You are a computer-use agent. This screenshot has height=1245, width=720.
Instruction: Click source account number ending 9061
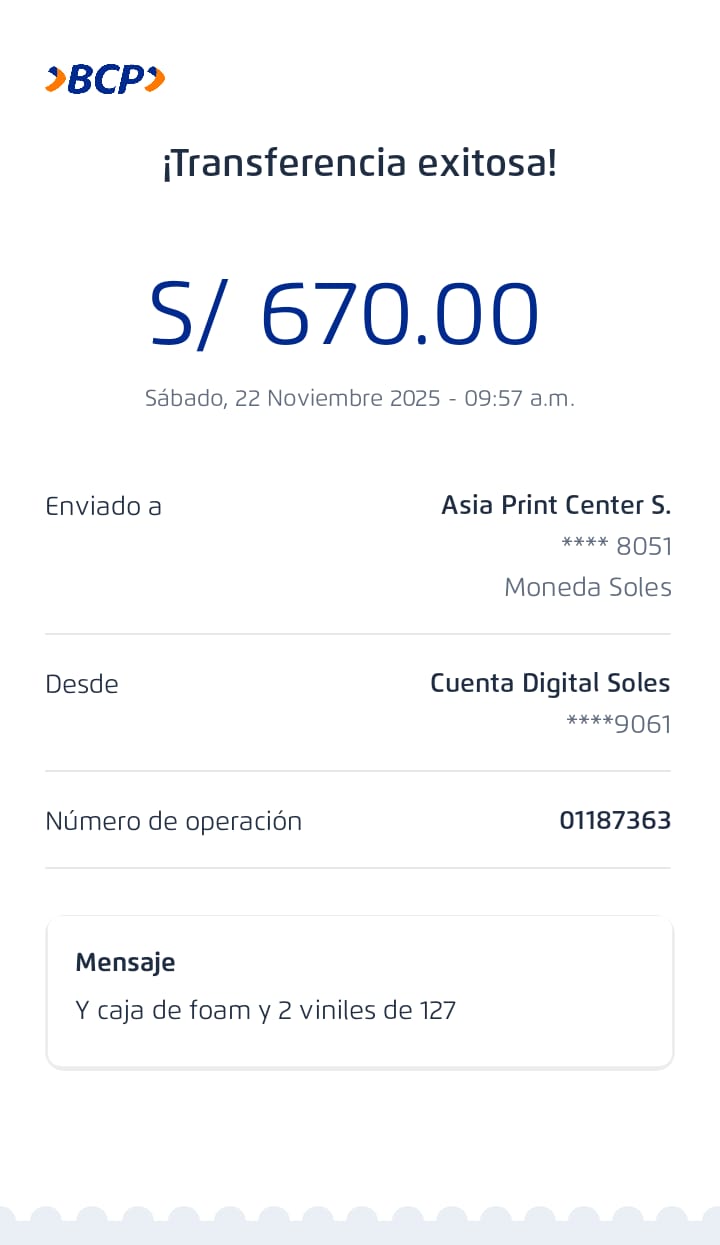(619, 724)
